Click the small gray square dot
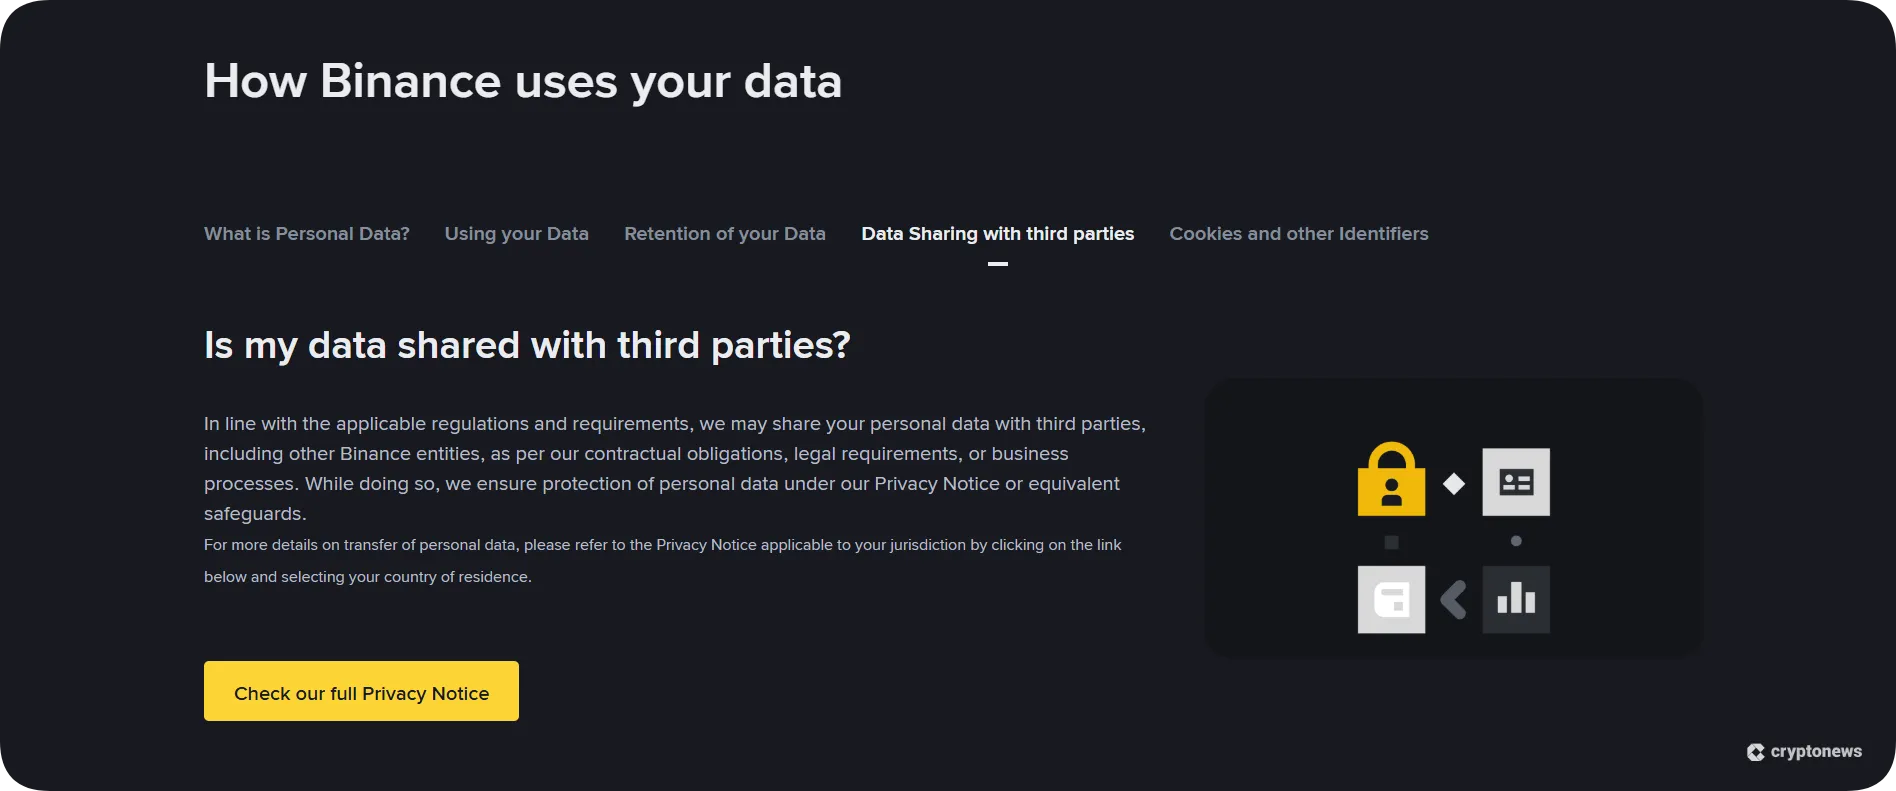Screen dimensions: 1896x791 [x=1391, y=542]
